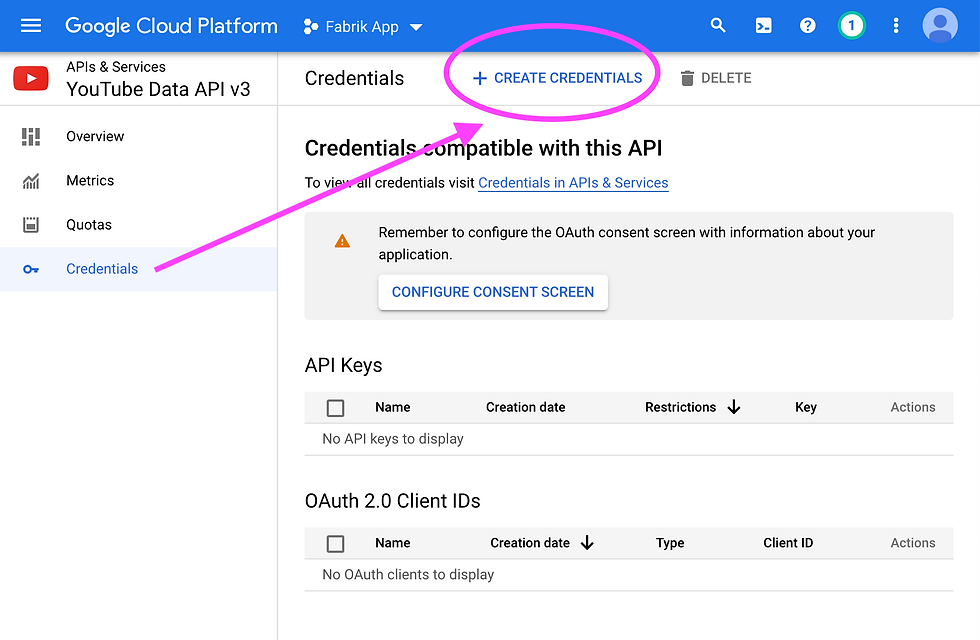Click the DELETE button label
980x640 pixels.
tap(726, 78)
